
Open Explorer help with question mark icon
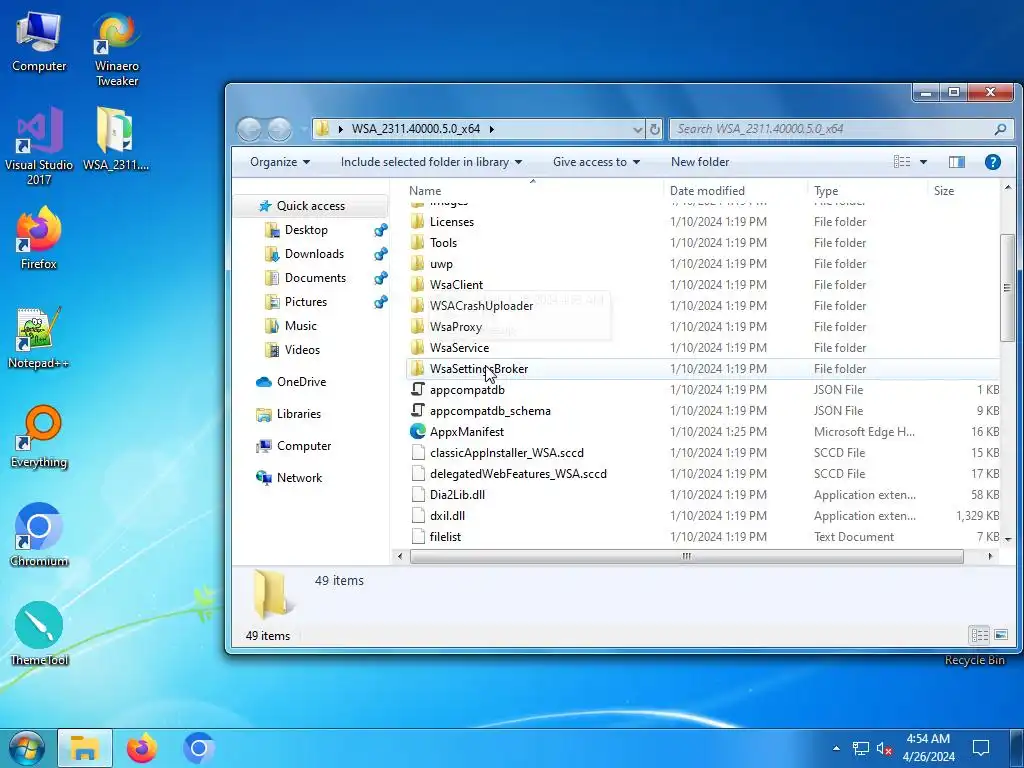pyautogui.click(x=993, y=162)
